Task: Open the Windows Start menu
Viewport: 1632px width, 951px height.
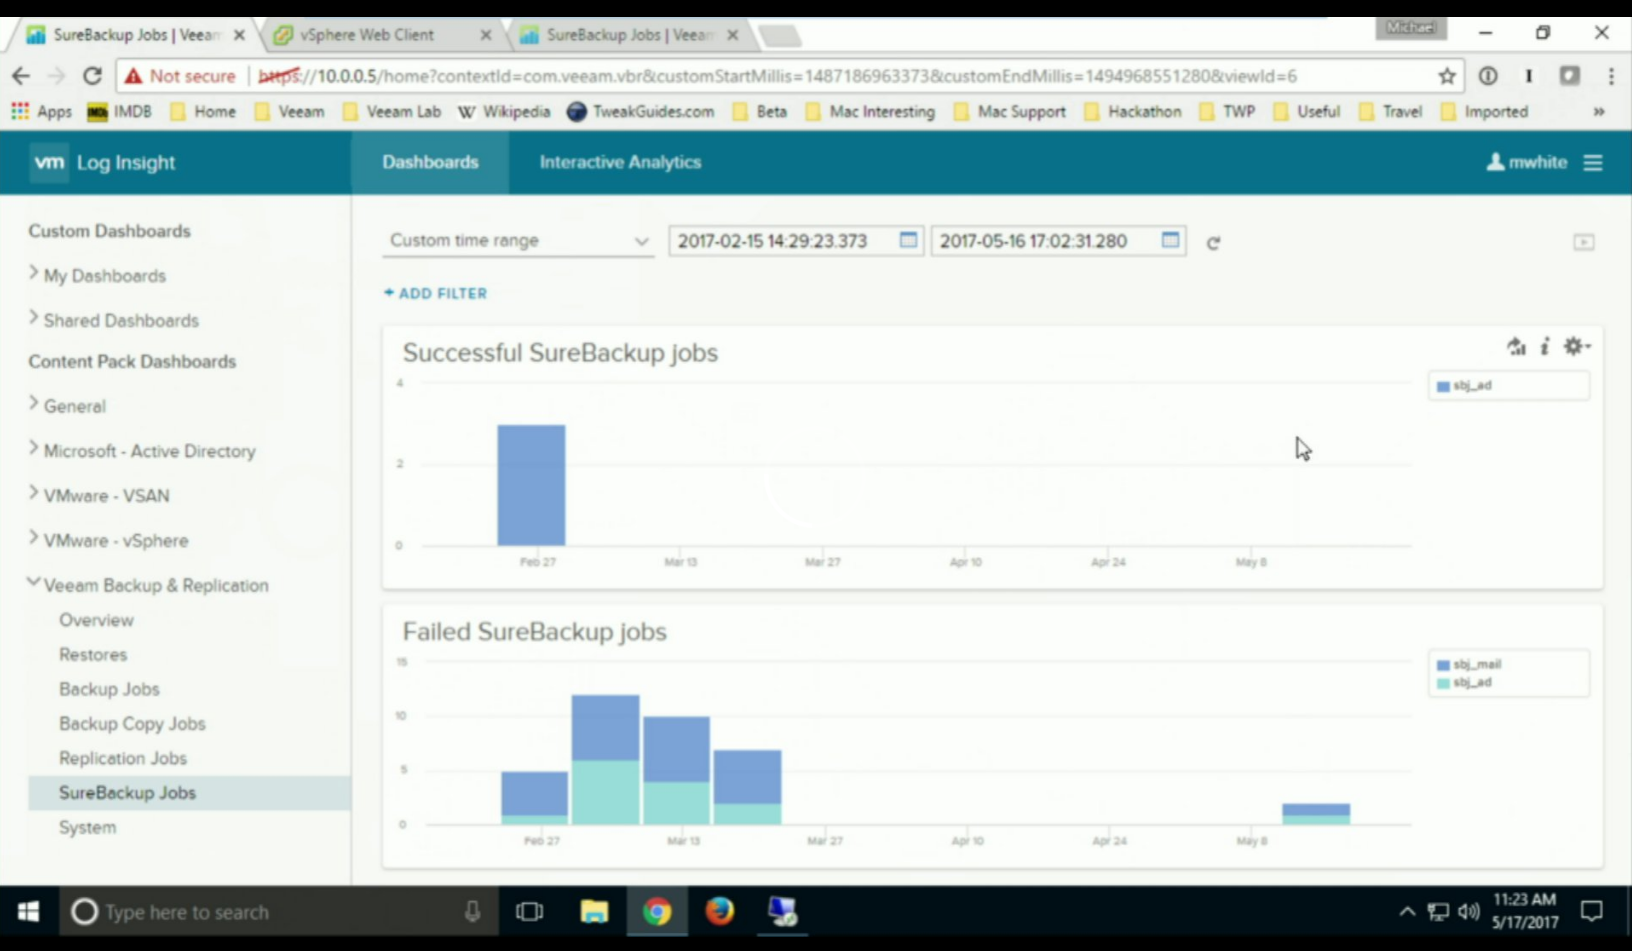Action: pos(28,911)
